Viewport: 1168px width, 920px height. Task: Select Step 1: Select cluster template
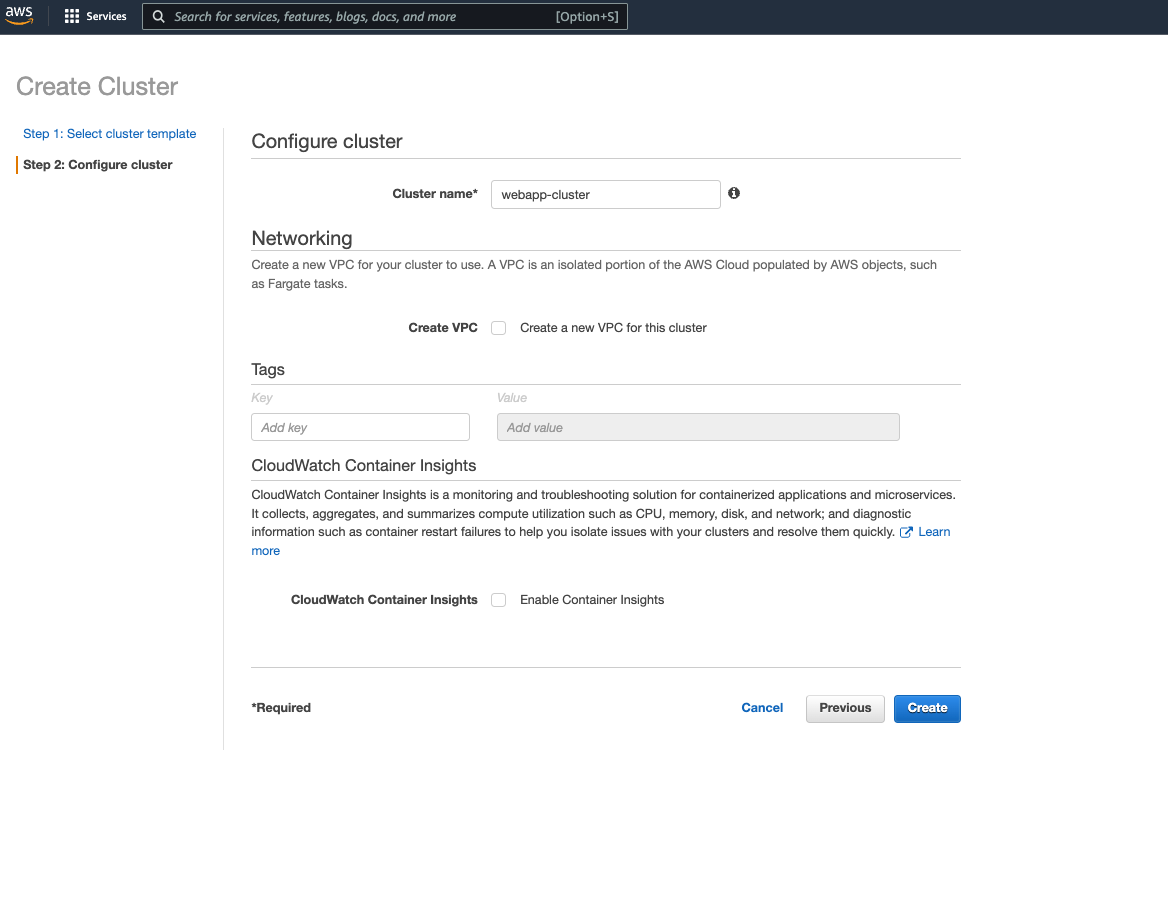tap(109, 133)
